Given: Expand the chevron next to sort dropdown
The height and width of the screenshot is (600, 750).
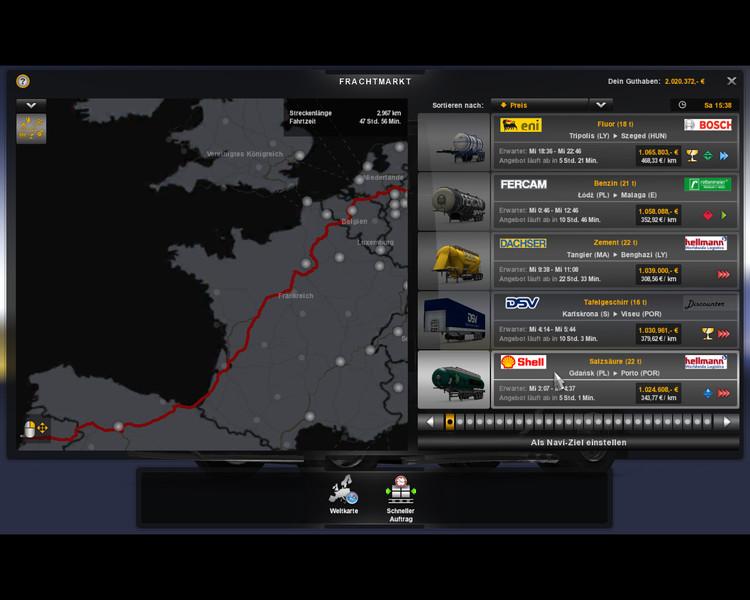Looking at the screenshot, I should click(x=600, y=104).
